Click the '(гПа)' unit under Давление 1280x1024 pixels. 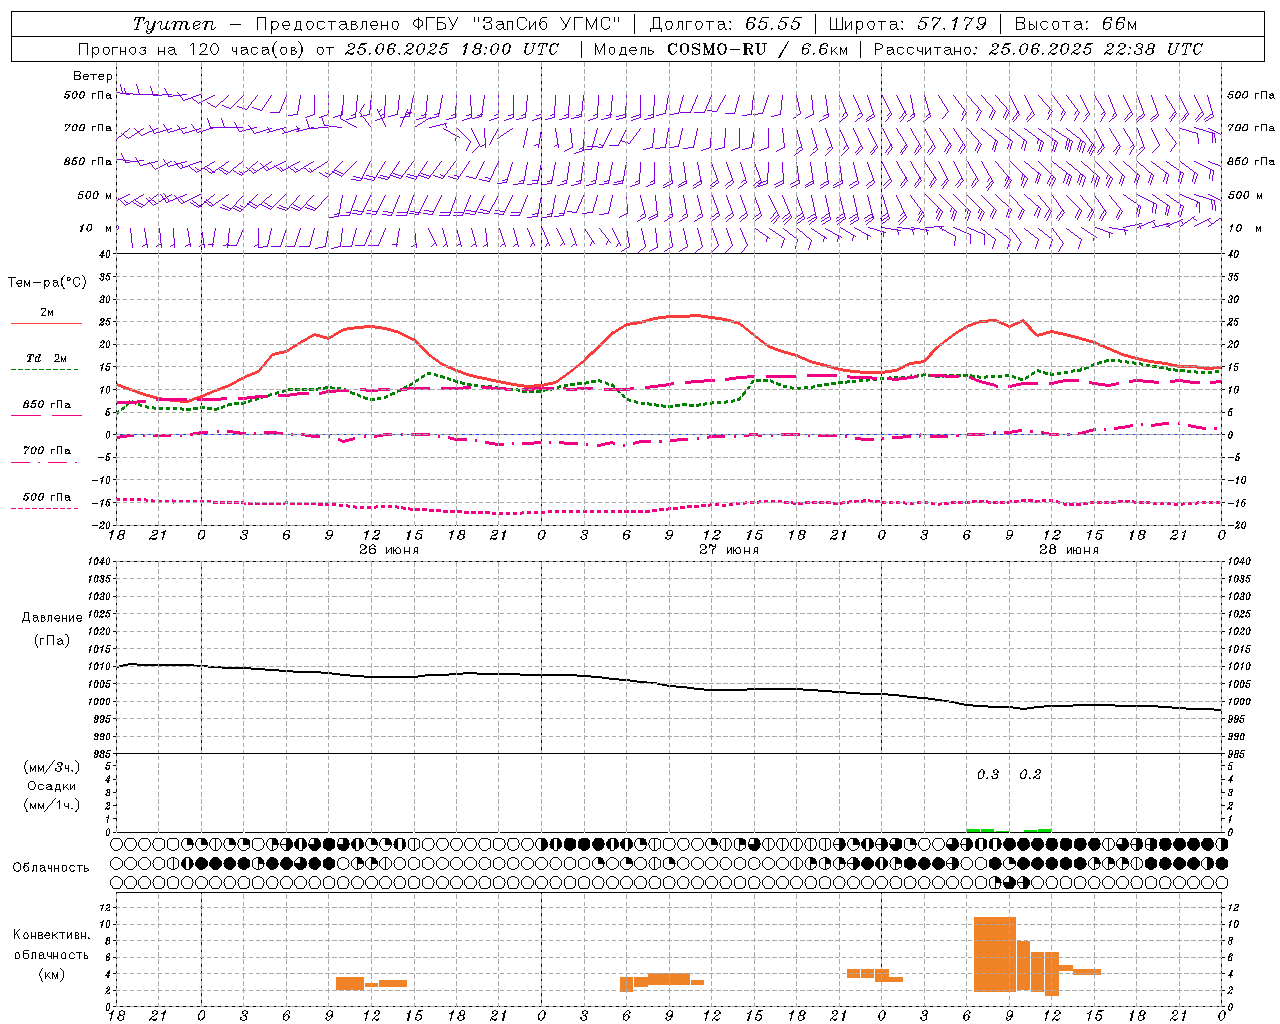pyautogui.click(x=51, y=641)
